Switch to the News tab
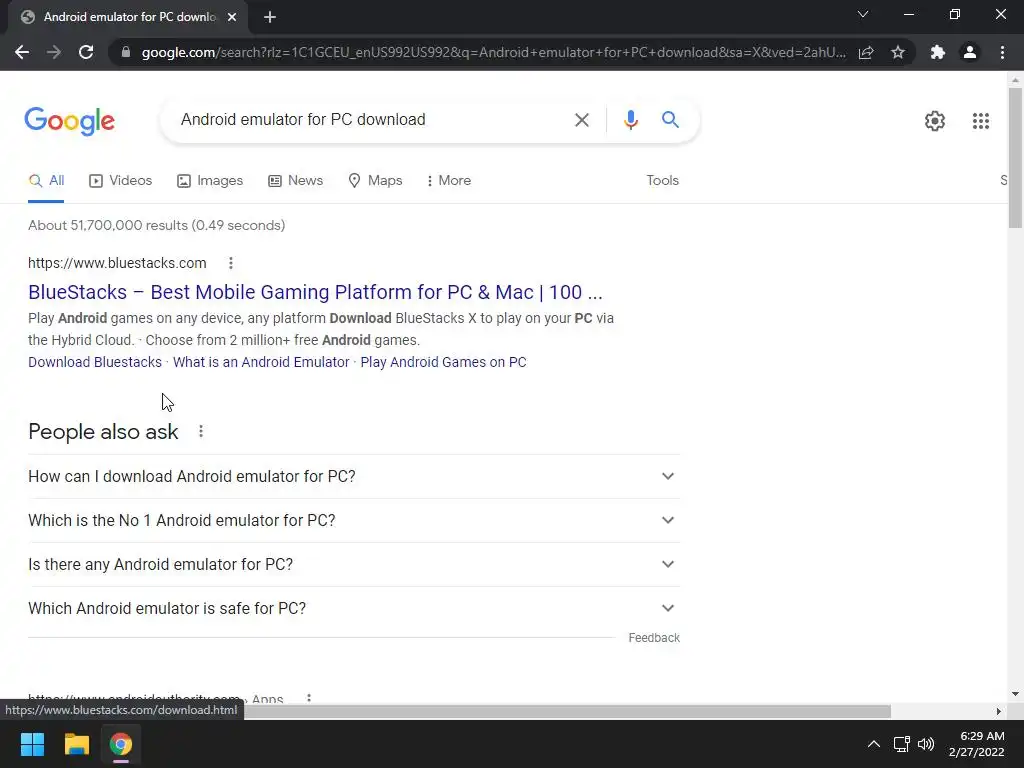Viewport: 1024px width, 768px height. (296, 181)
